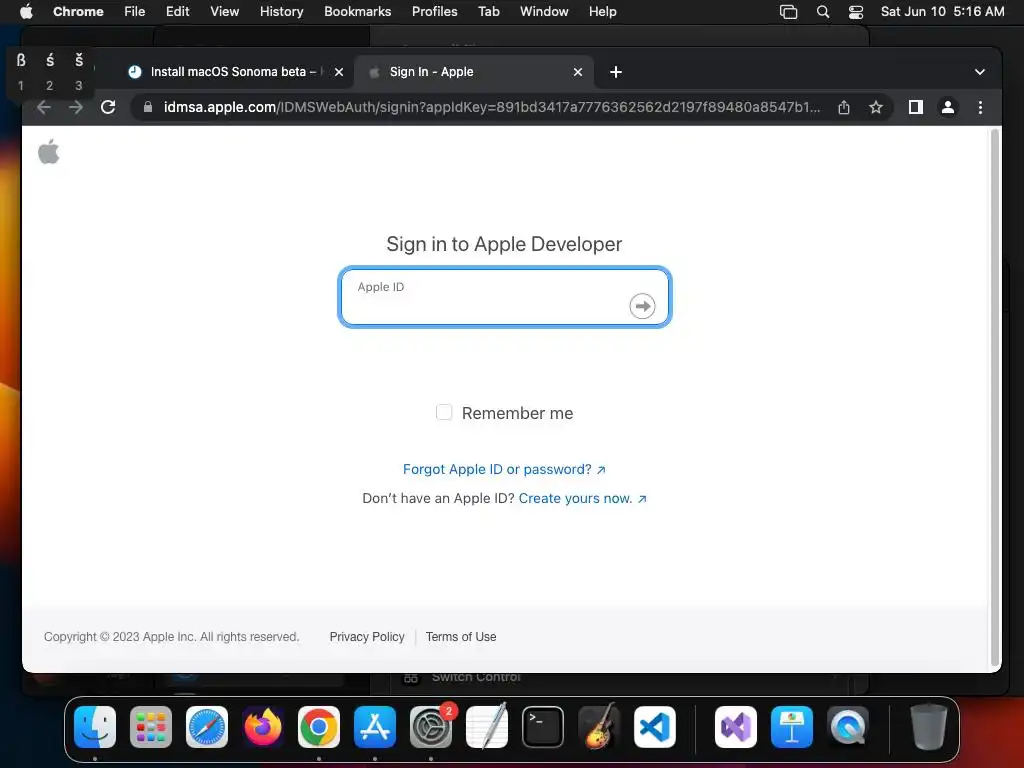Viewport: 1024px width, 768px height.
Task: Select the Sign In - Apple tab
Action: [473, 72]
